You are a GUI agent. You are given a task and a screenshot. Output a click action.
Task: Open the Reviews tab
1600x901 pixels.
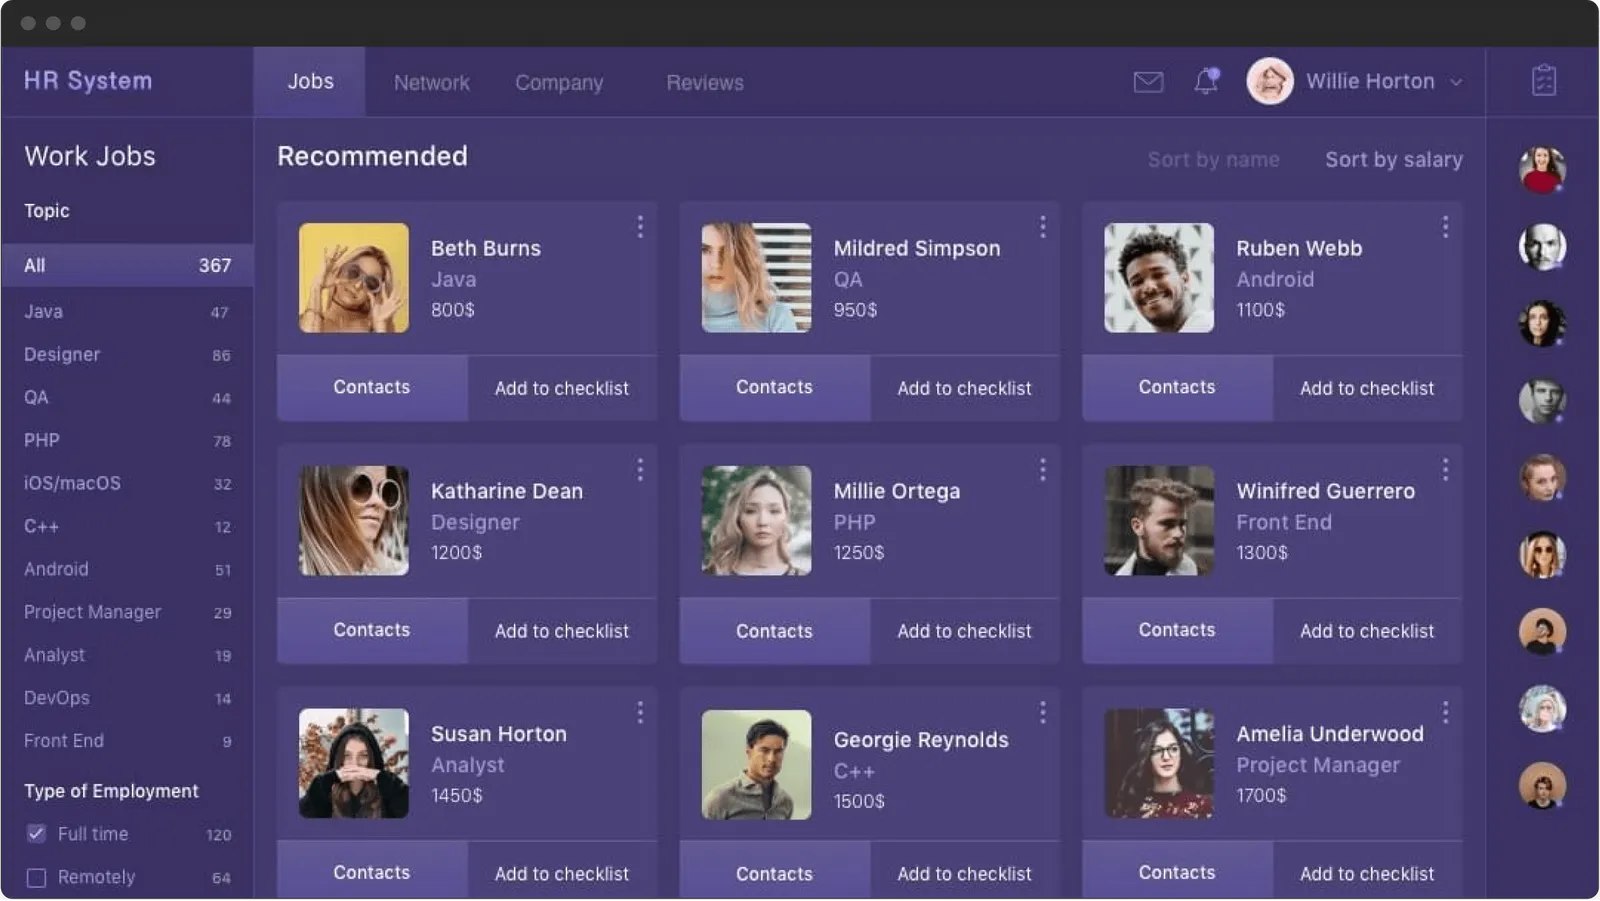[x=704, y=83]
